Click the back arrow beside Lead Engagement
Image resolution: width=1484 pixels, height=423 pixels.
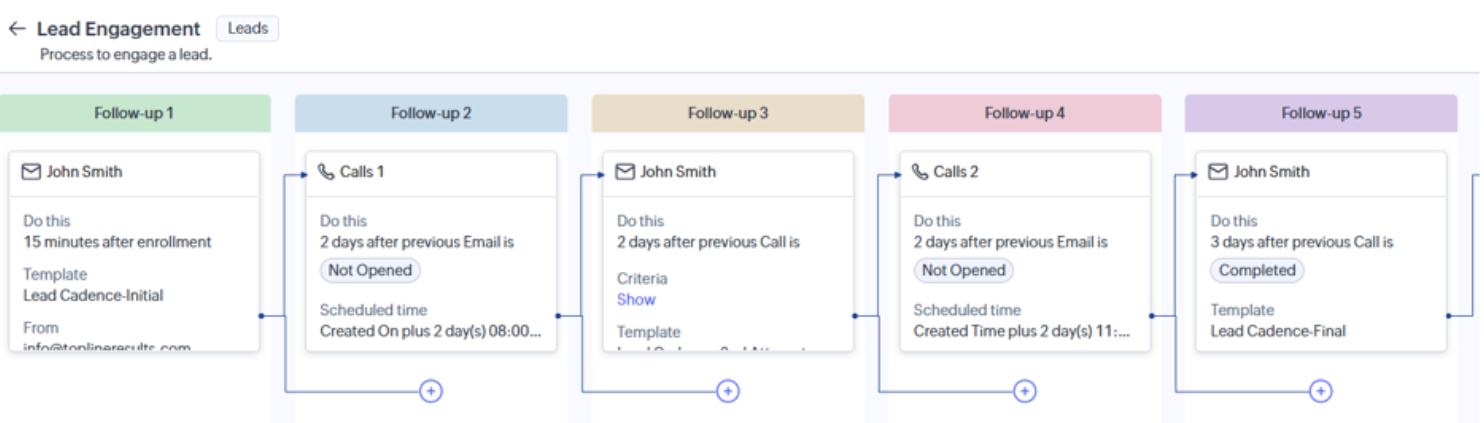[x=16, y=29]
